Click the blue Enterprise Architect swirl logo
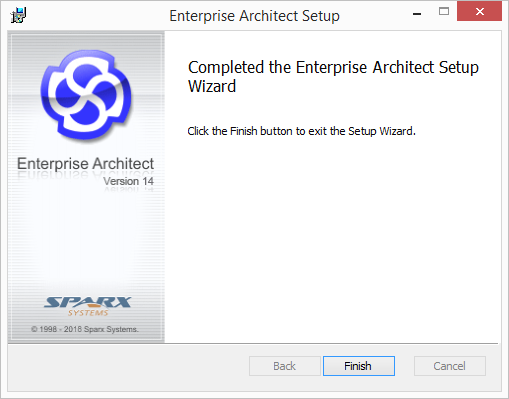 tap(86, 95)
